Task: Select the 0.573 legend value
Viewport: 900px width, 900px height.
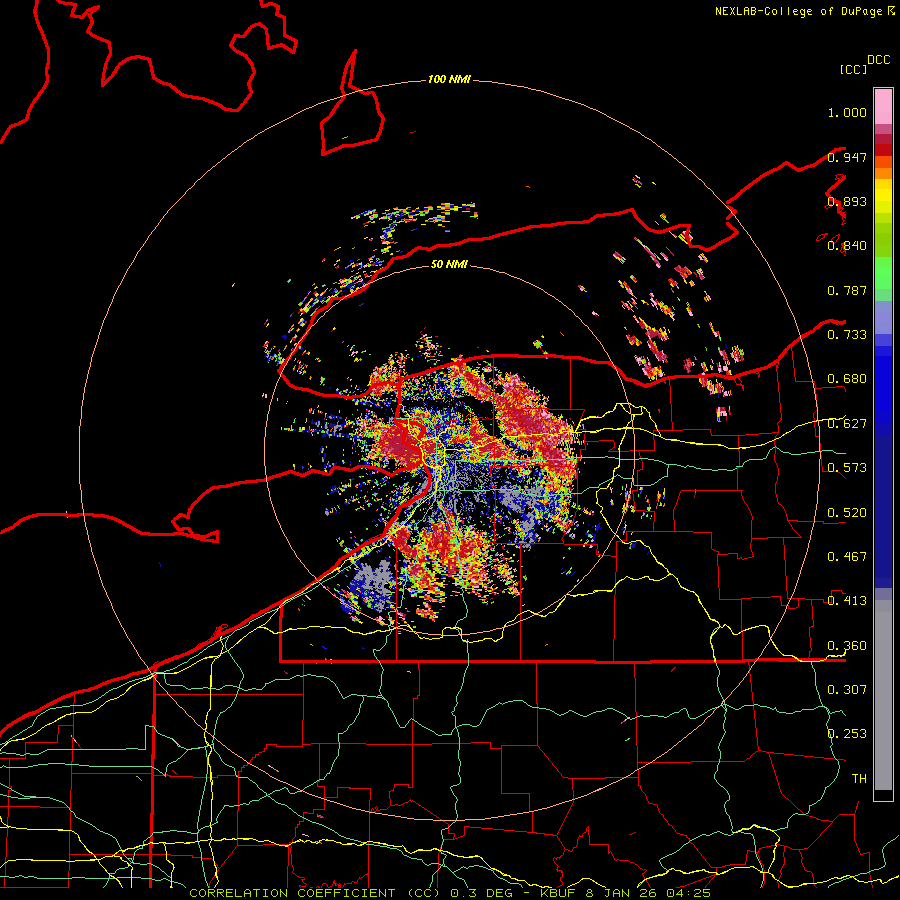Action: tap(847, 468)
